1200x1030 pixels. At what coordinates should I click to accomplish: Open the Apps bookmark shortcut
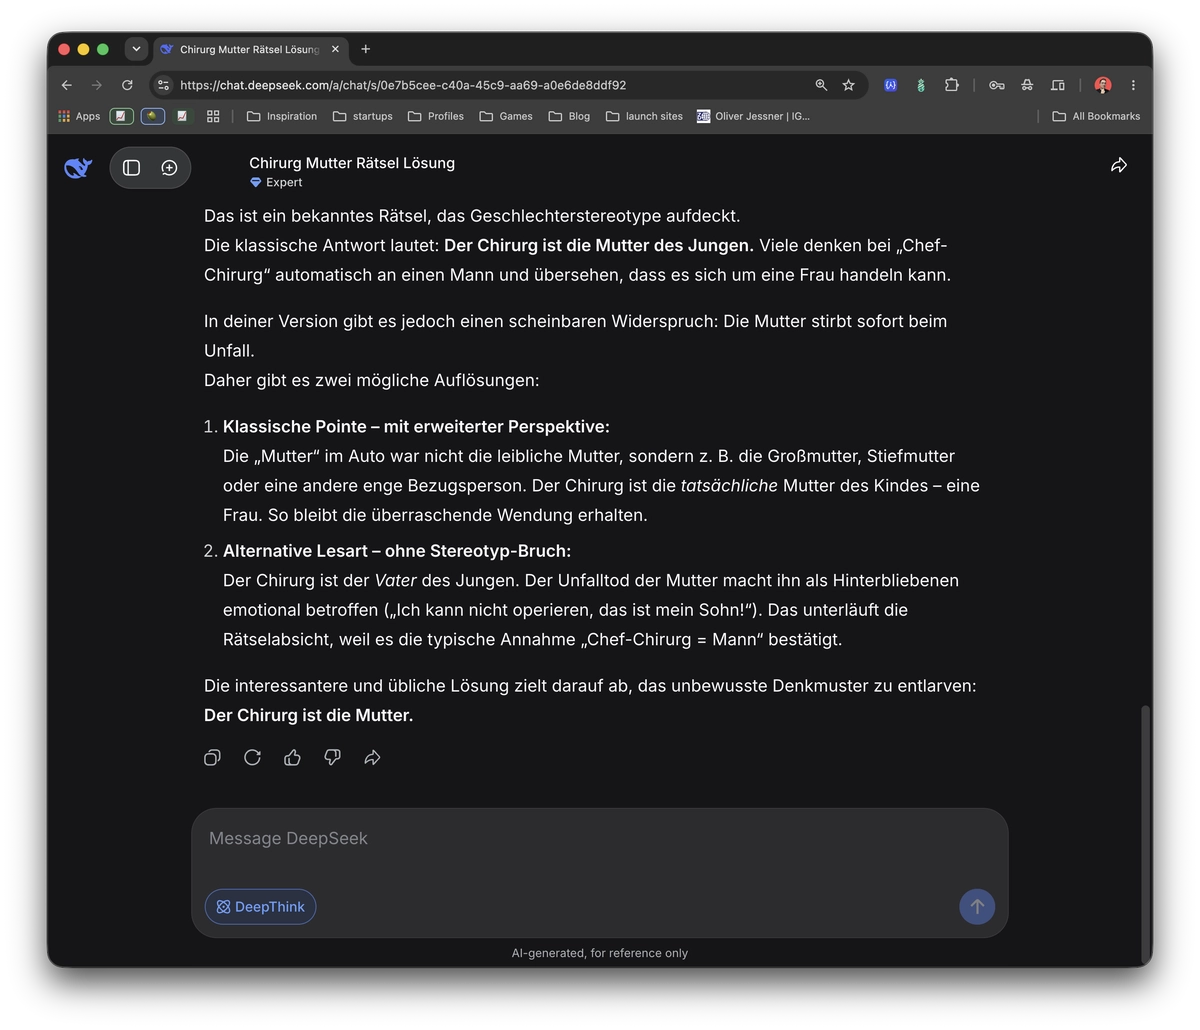79,116
